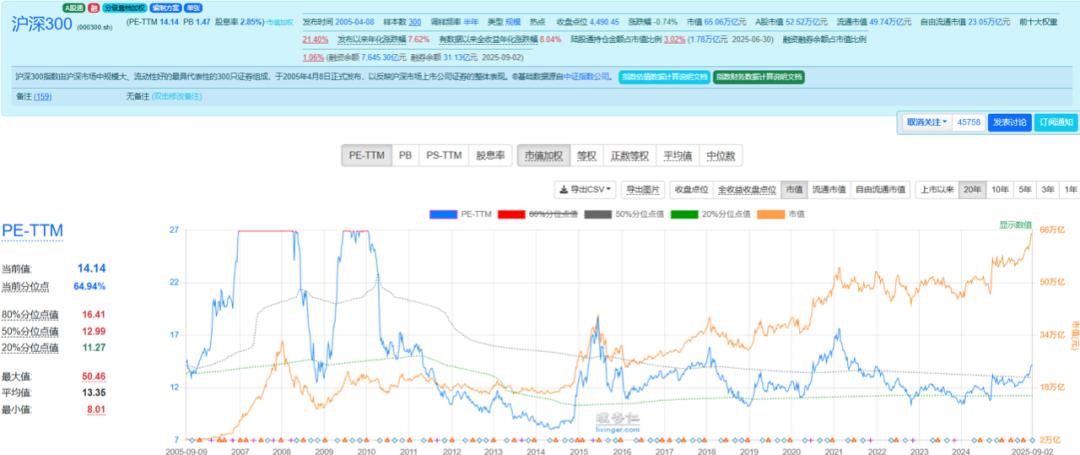1080x455 pixels.
Task: Toggle the 20%分位点值 green legend series
Action: (x=685, y=214)
